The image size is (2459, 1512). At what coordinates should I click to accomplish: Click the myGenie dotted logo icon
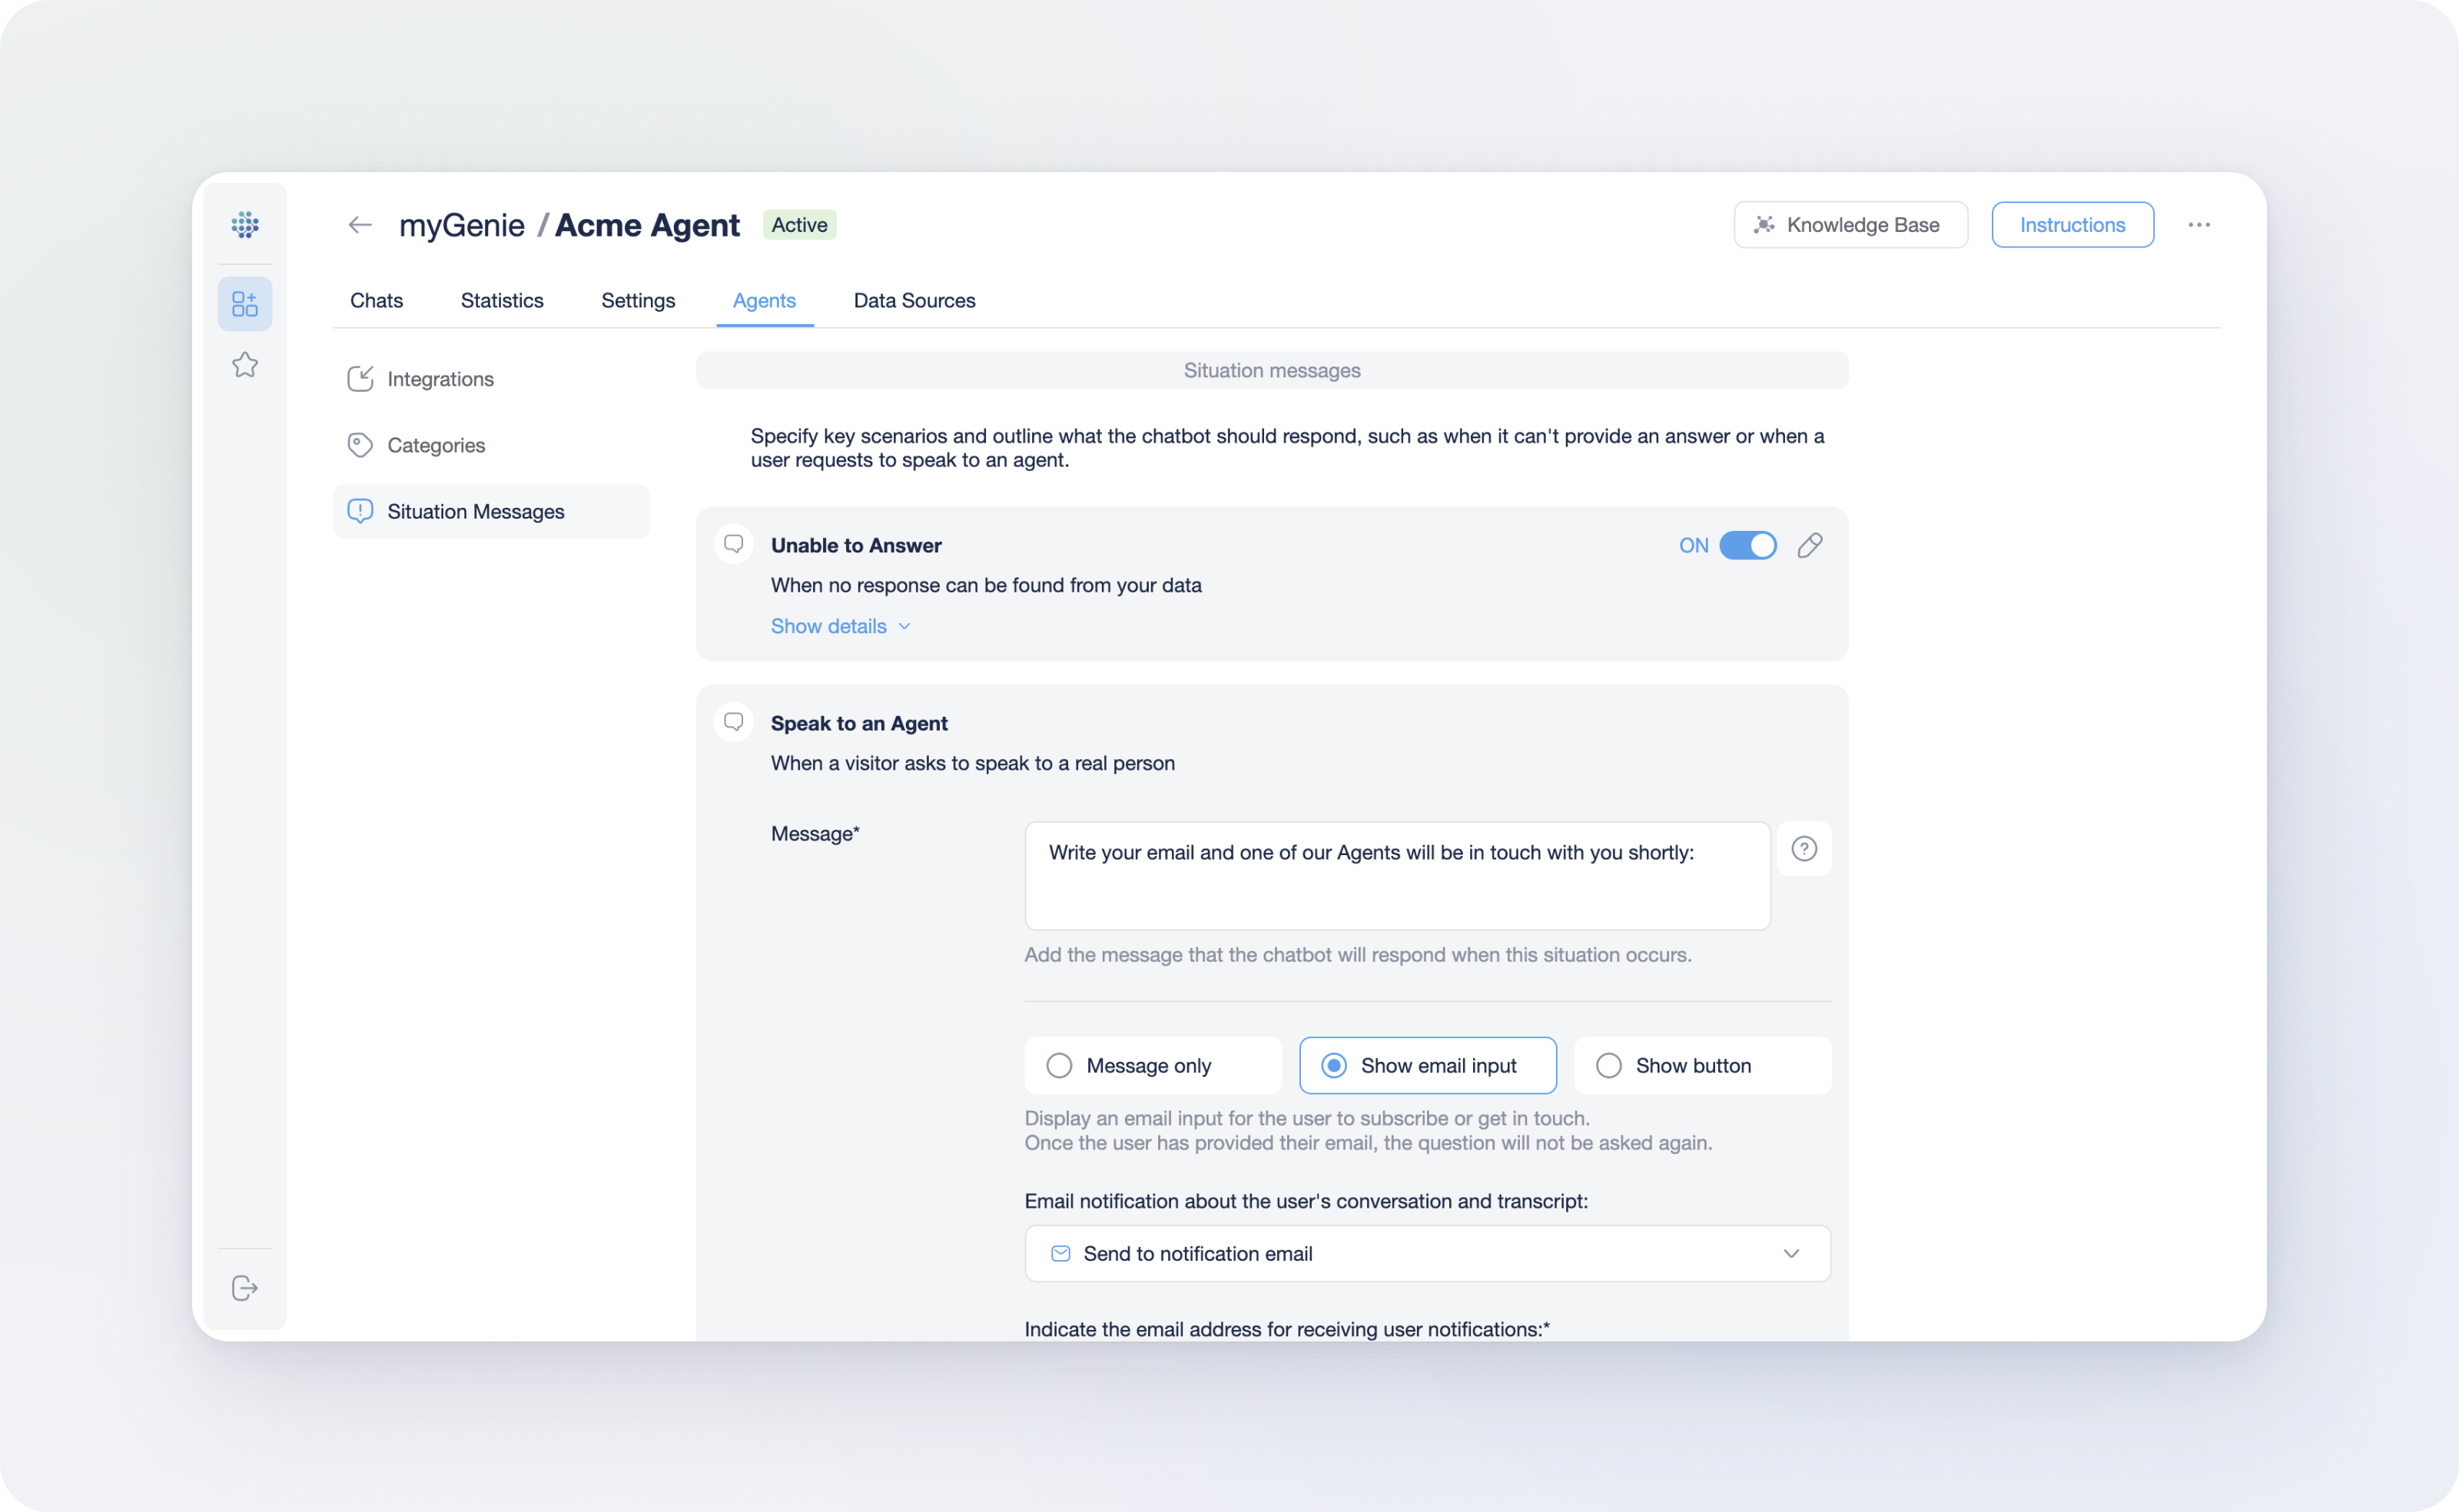(x=245, y=225)
